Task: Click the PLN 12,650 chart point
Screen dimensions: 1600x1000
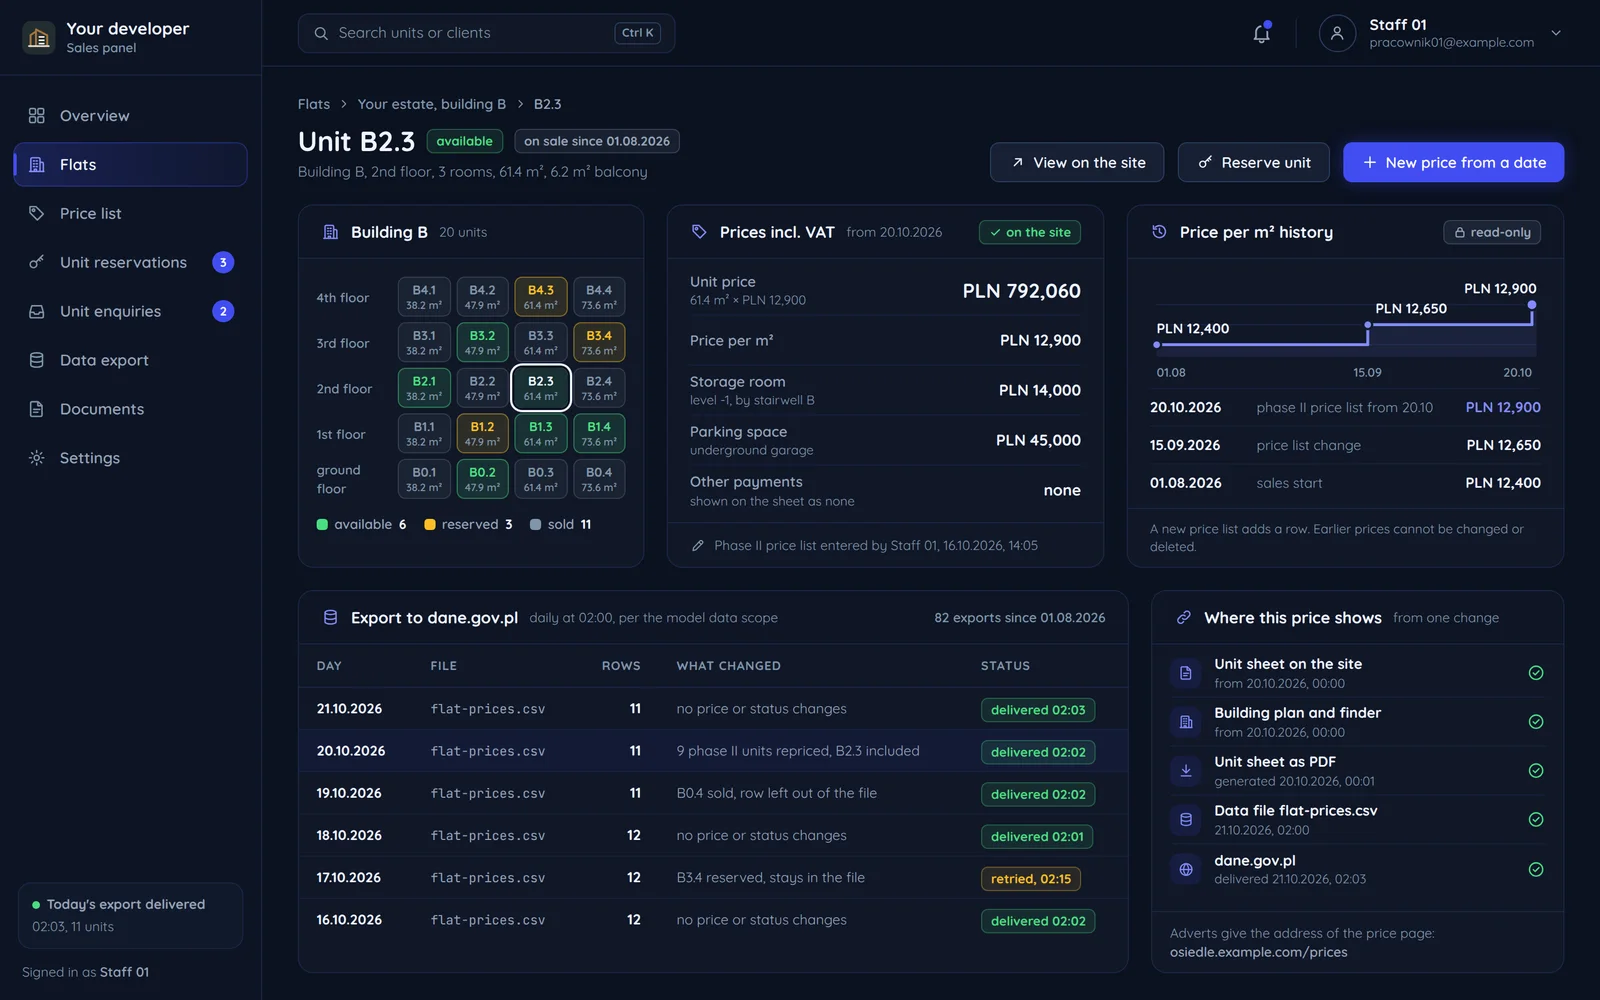Action: pyautogui.click(x=1368, y=325)
